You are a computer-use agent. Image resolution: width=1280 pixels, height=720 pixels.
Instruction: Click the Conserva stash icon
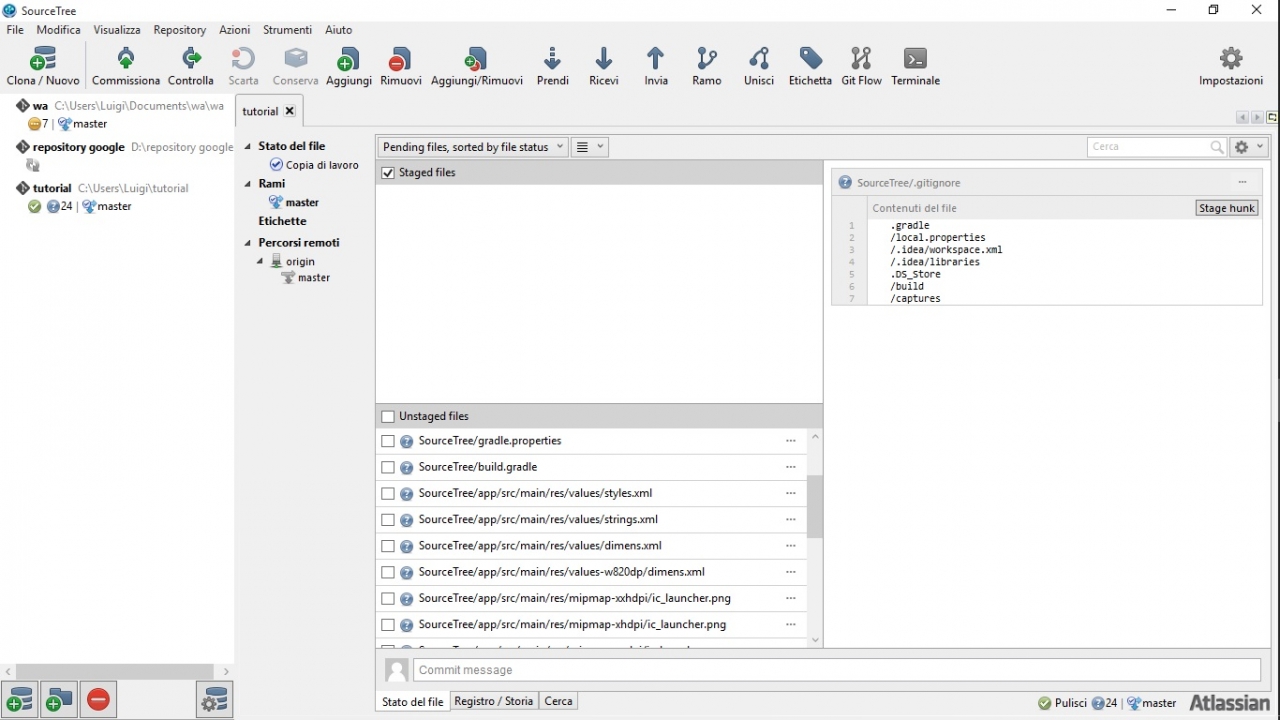coord(296,59)
